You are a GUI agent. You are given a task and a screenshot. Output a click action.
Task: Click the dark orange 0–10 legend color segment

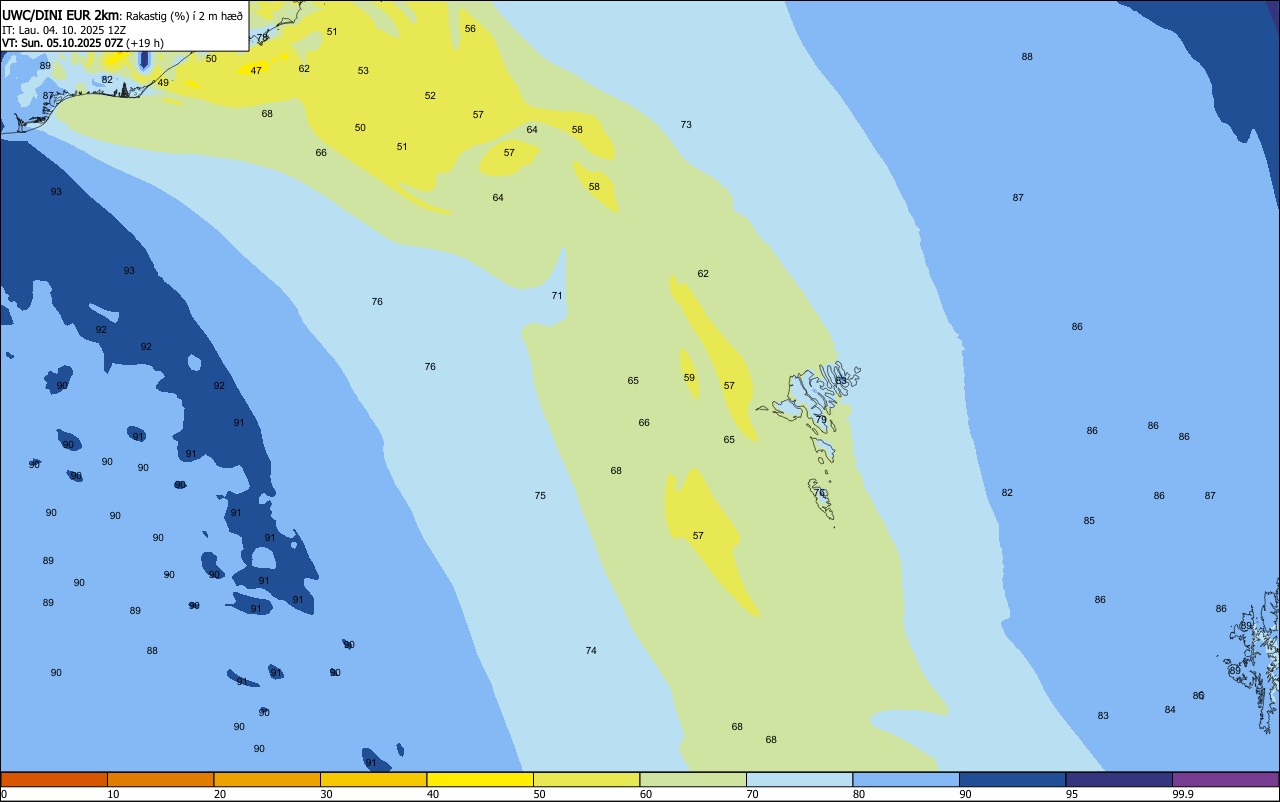click(x=54, y=779)
